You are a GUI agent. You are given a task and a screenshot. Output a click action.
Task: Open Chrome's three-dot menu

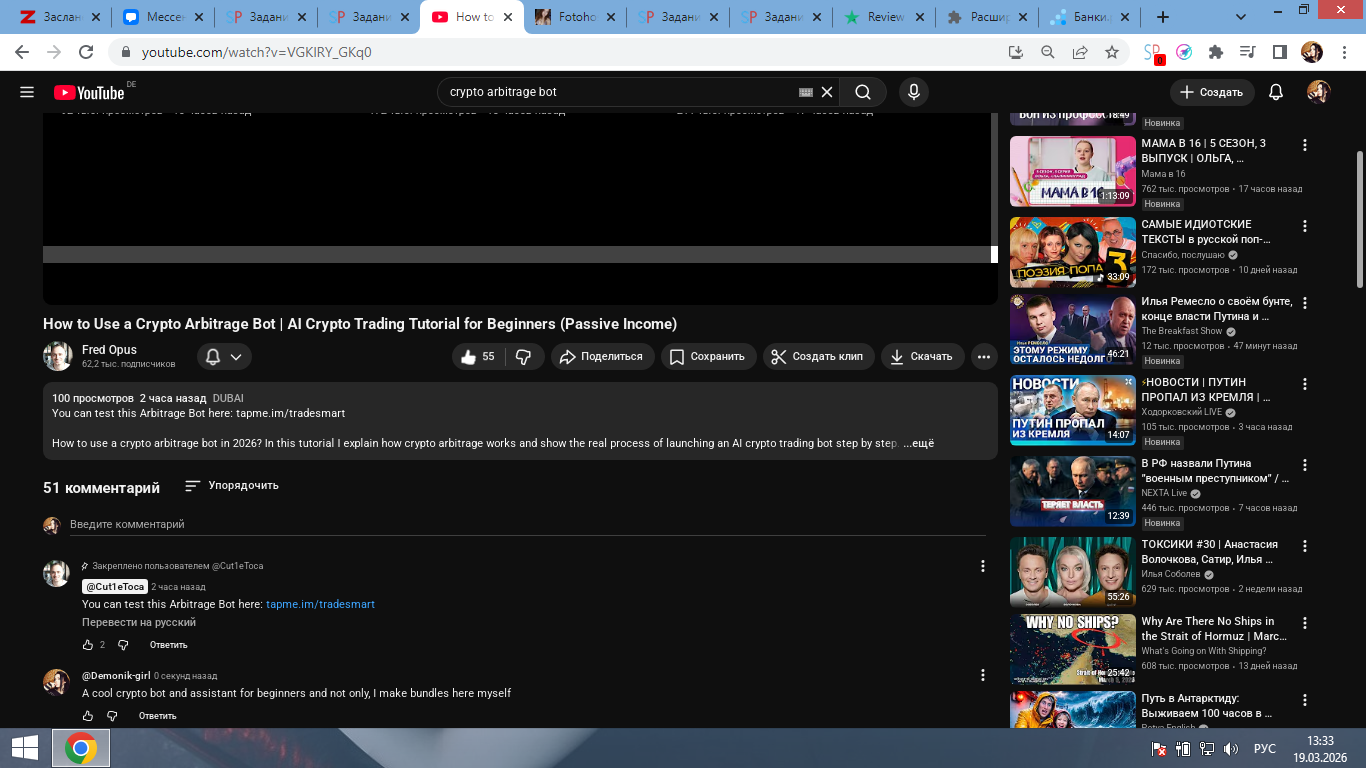(x=1342, y=52)
